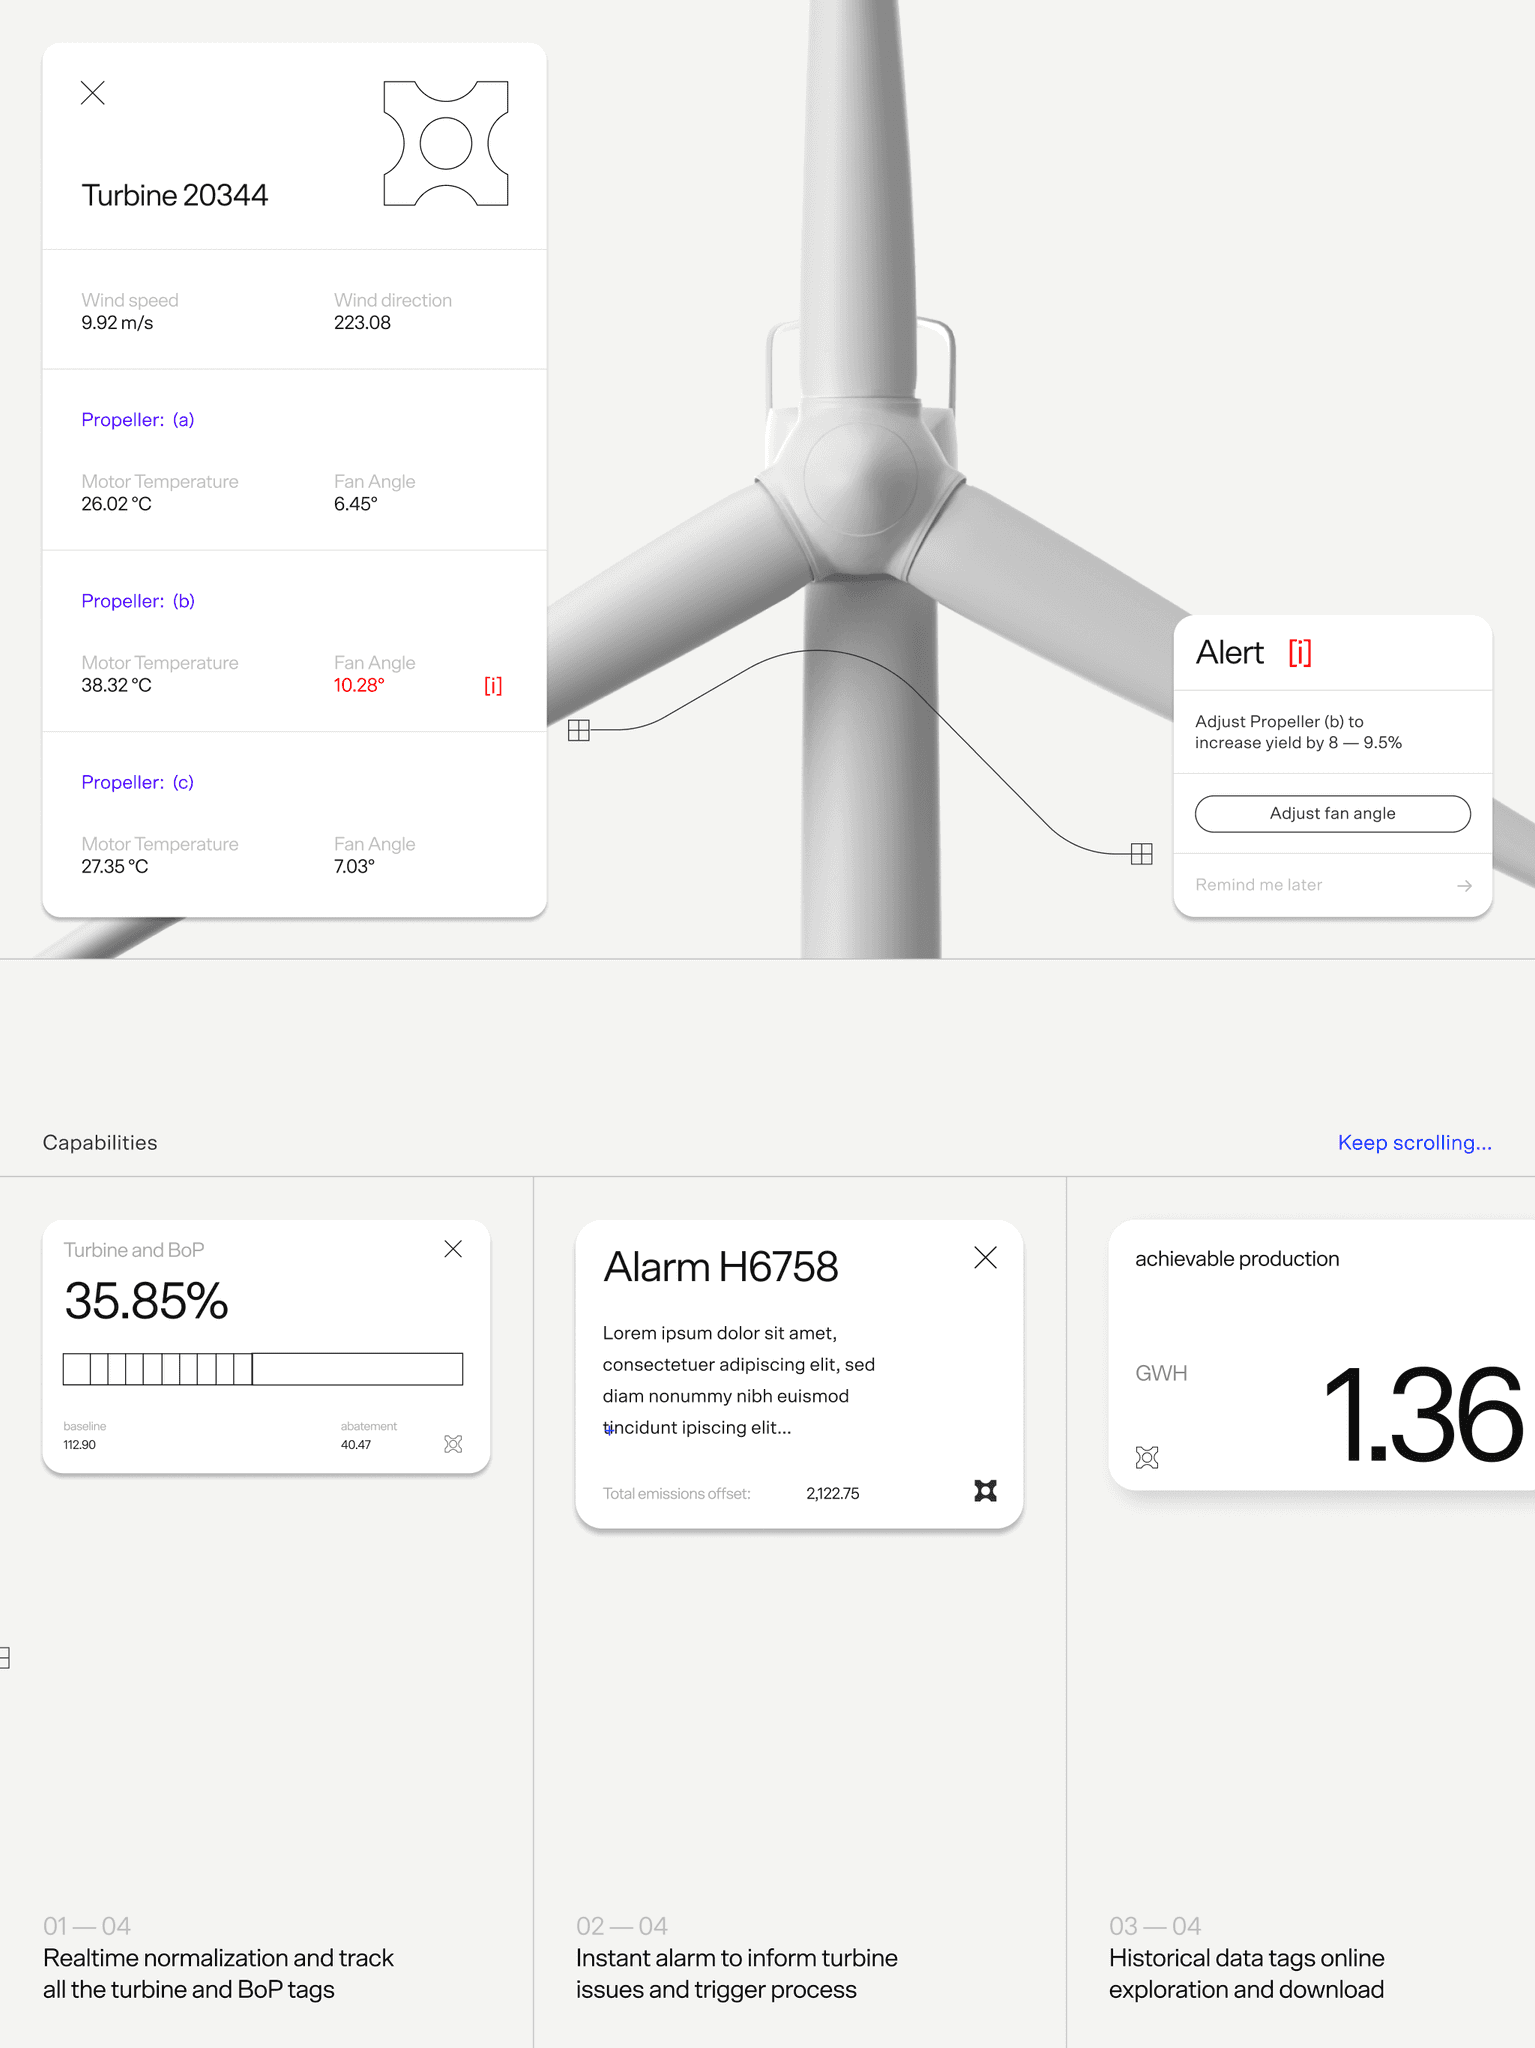1535x2048 pixels.
Task: Click the grid connector node beside Alert card
Action: (x=1141, y=853)
